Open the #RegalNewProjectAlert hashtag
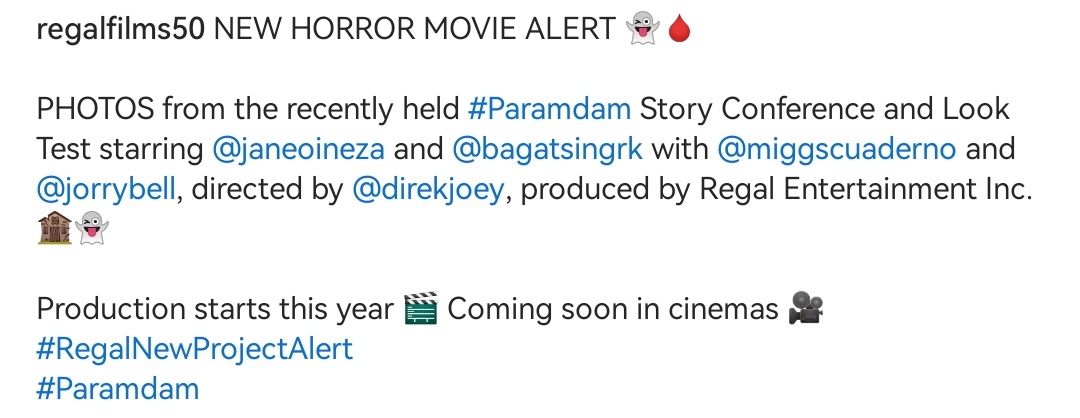Screen dimensions: 1080x418 tap(195, 348)
